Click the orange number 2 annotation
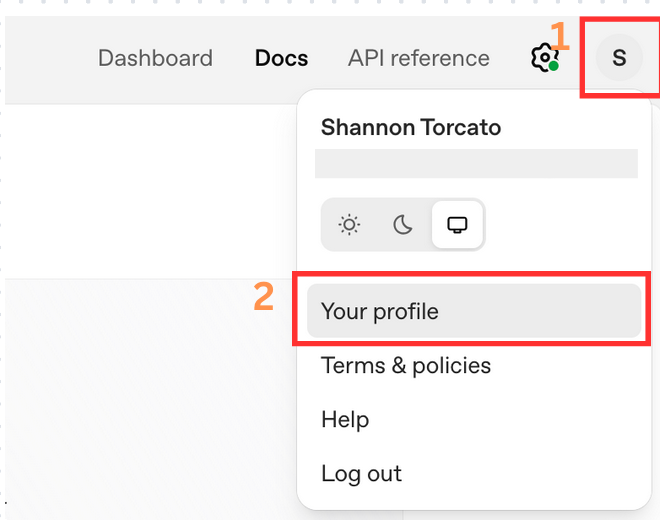The image size is (660, 520). 263,297
